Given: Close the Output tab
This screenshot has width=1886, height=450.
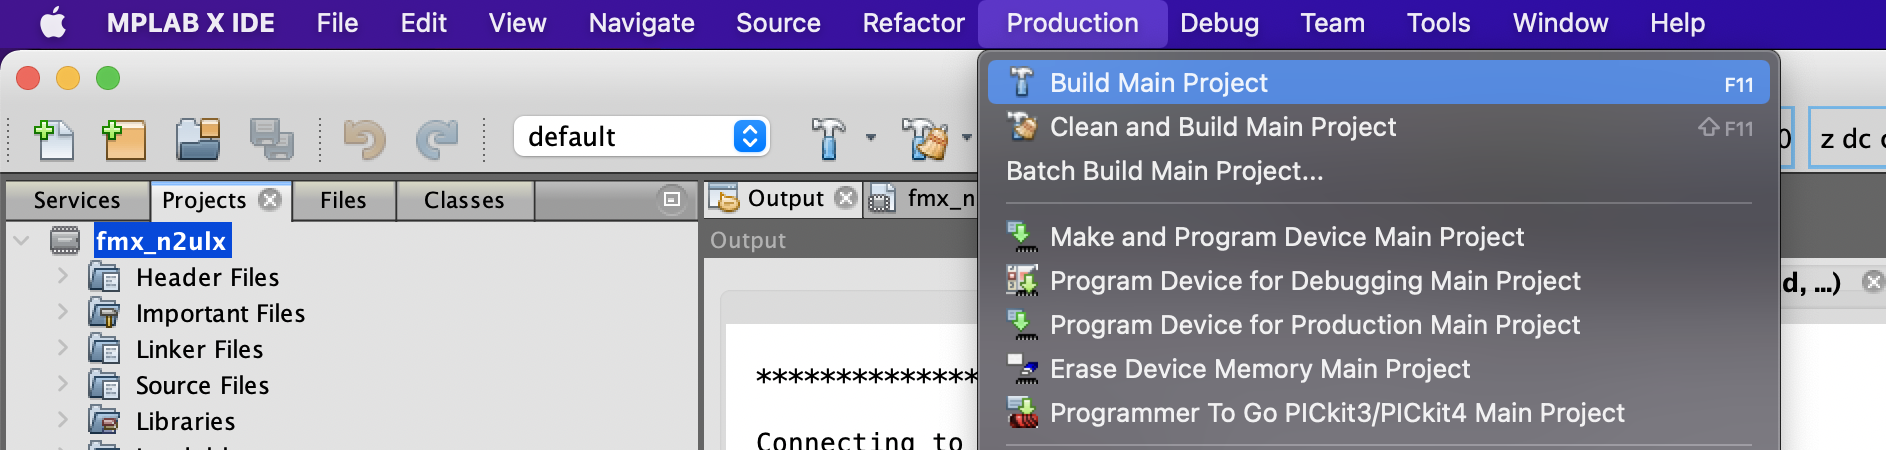Looking at the screenshot, I should click(x=846, y=198).
